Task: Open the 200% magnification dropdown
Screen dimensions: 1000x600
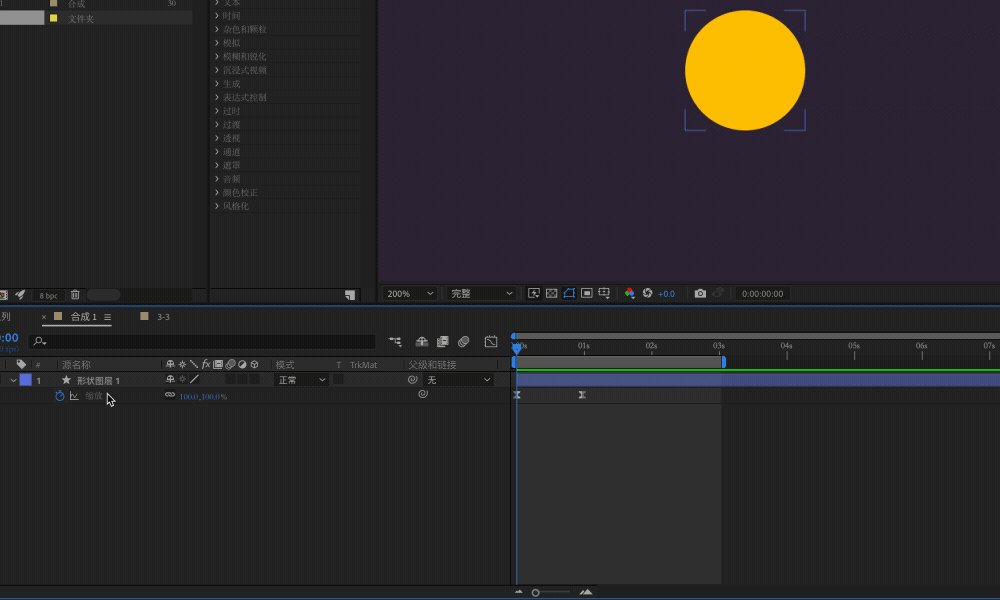Action: click(410, 294)
